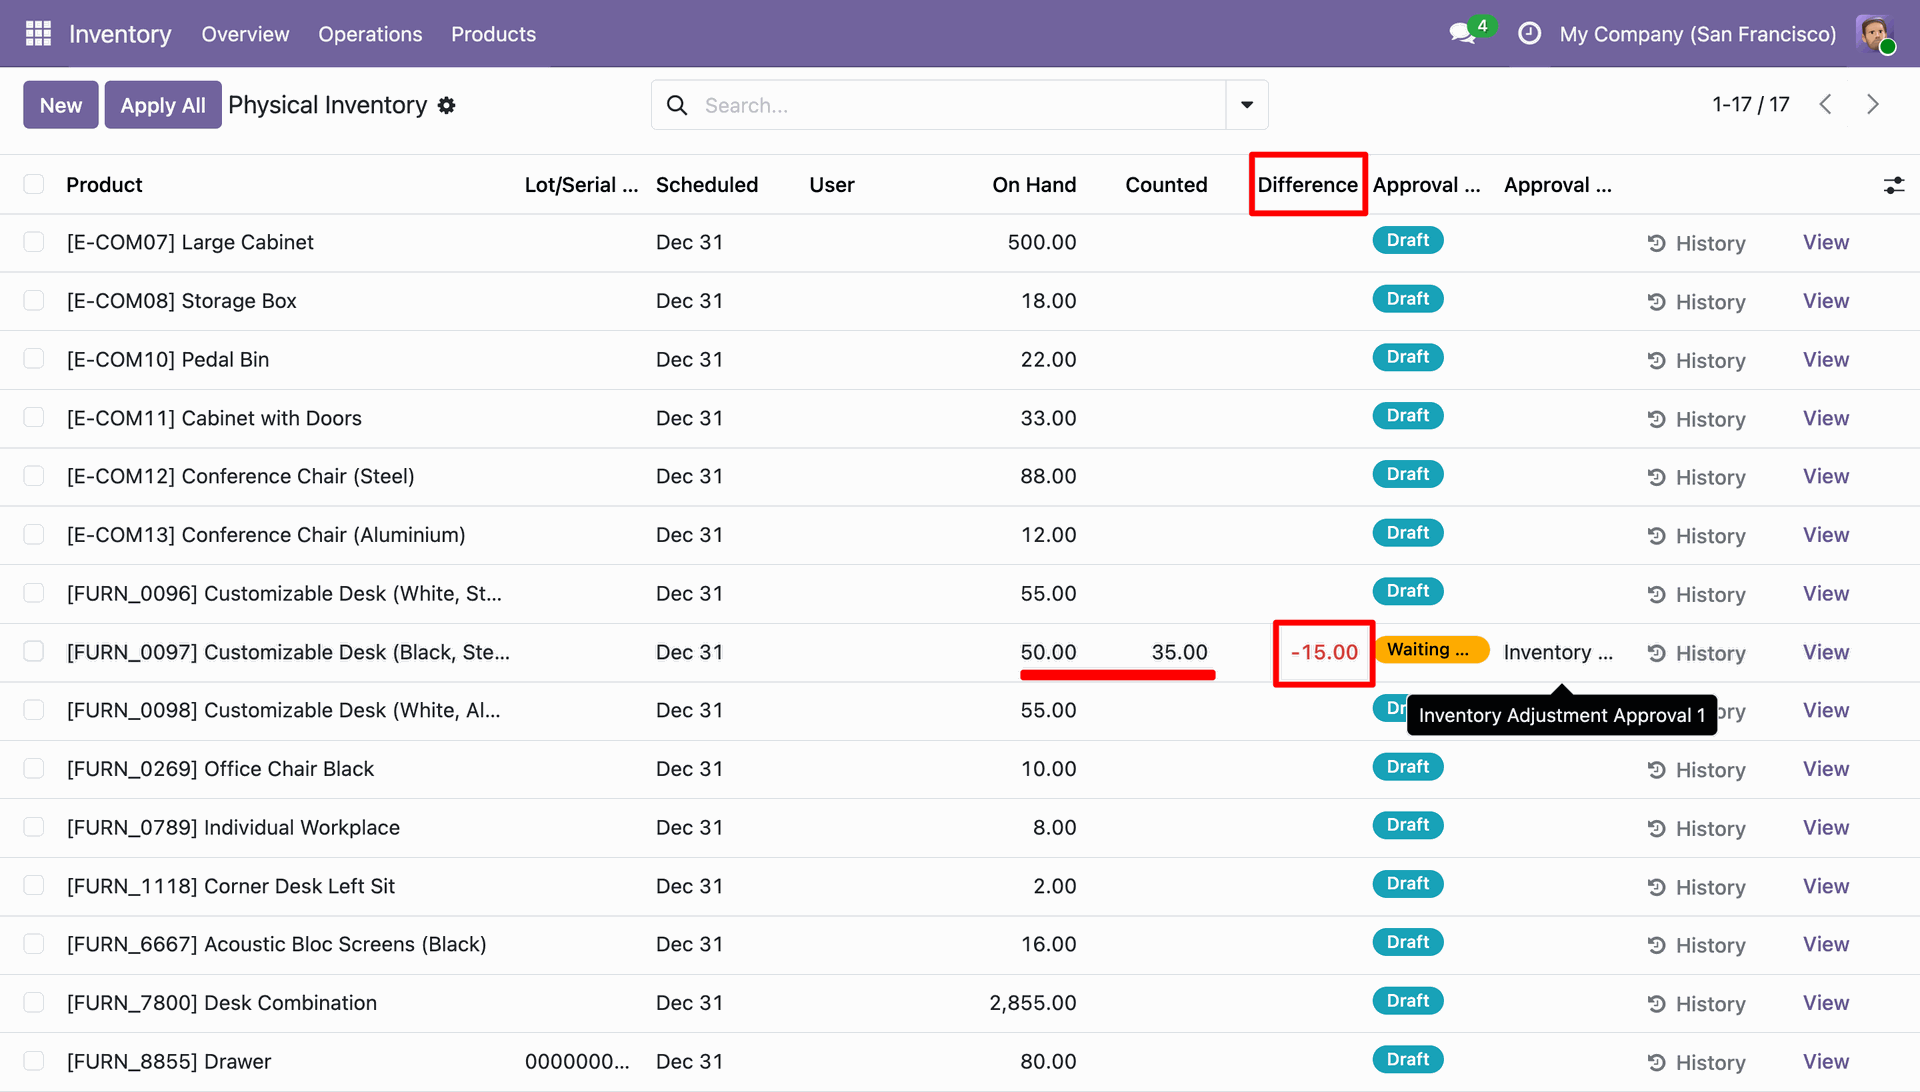Image resolution: width=1920 pixels, height=1092 pixels.
Task: Click the Apply All button
Action: click(x=163, y=105)
